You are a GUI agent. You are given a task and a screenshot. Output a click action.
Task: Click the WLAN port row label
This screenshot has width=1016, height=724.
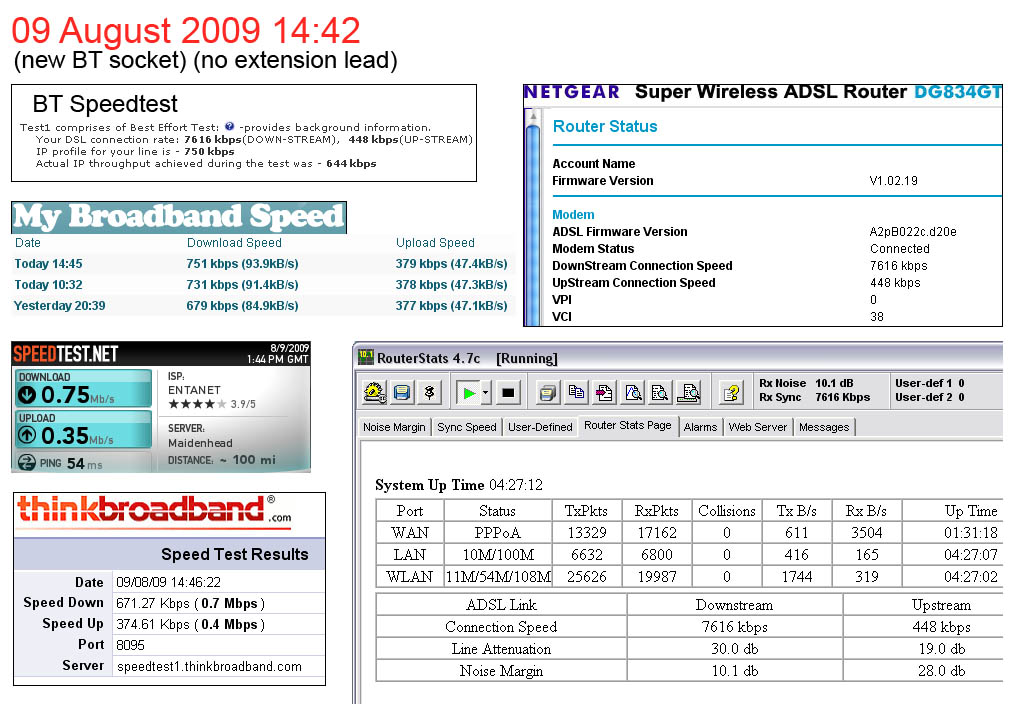point(410,577)
